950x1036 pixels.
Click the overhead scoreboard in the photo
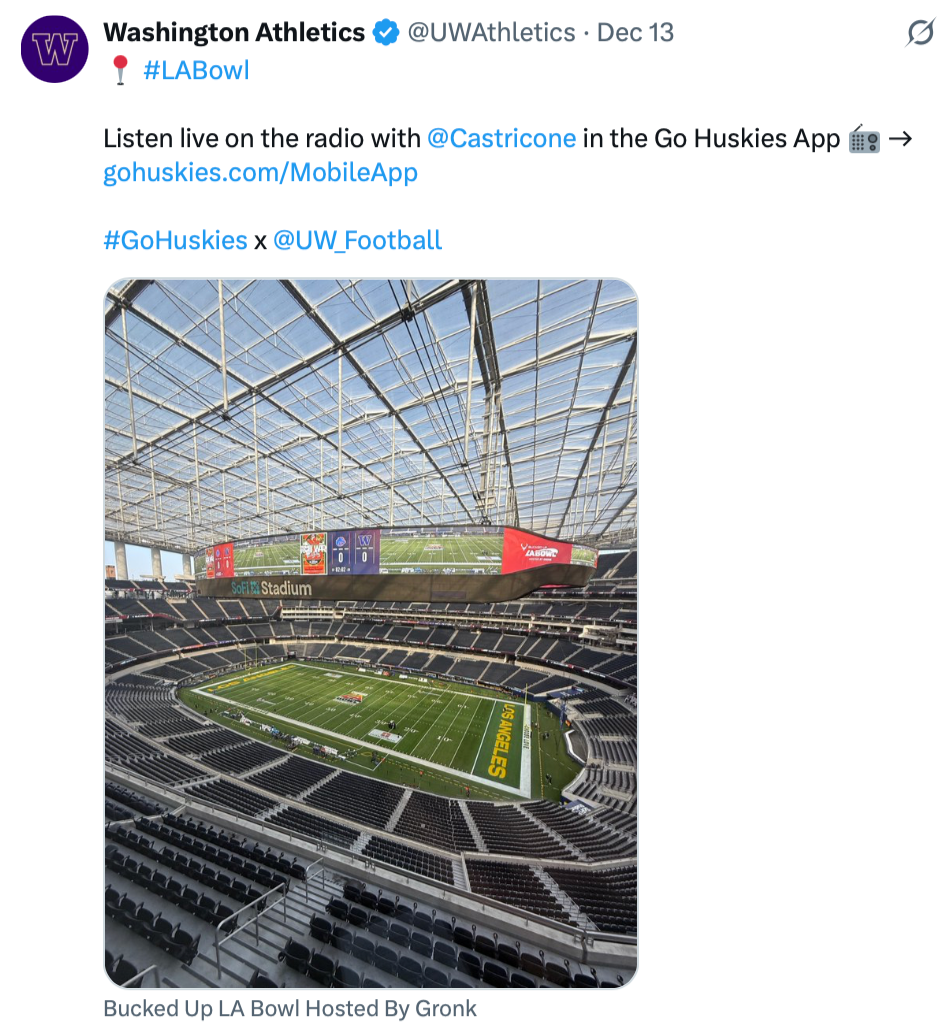coord(400,555)
